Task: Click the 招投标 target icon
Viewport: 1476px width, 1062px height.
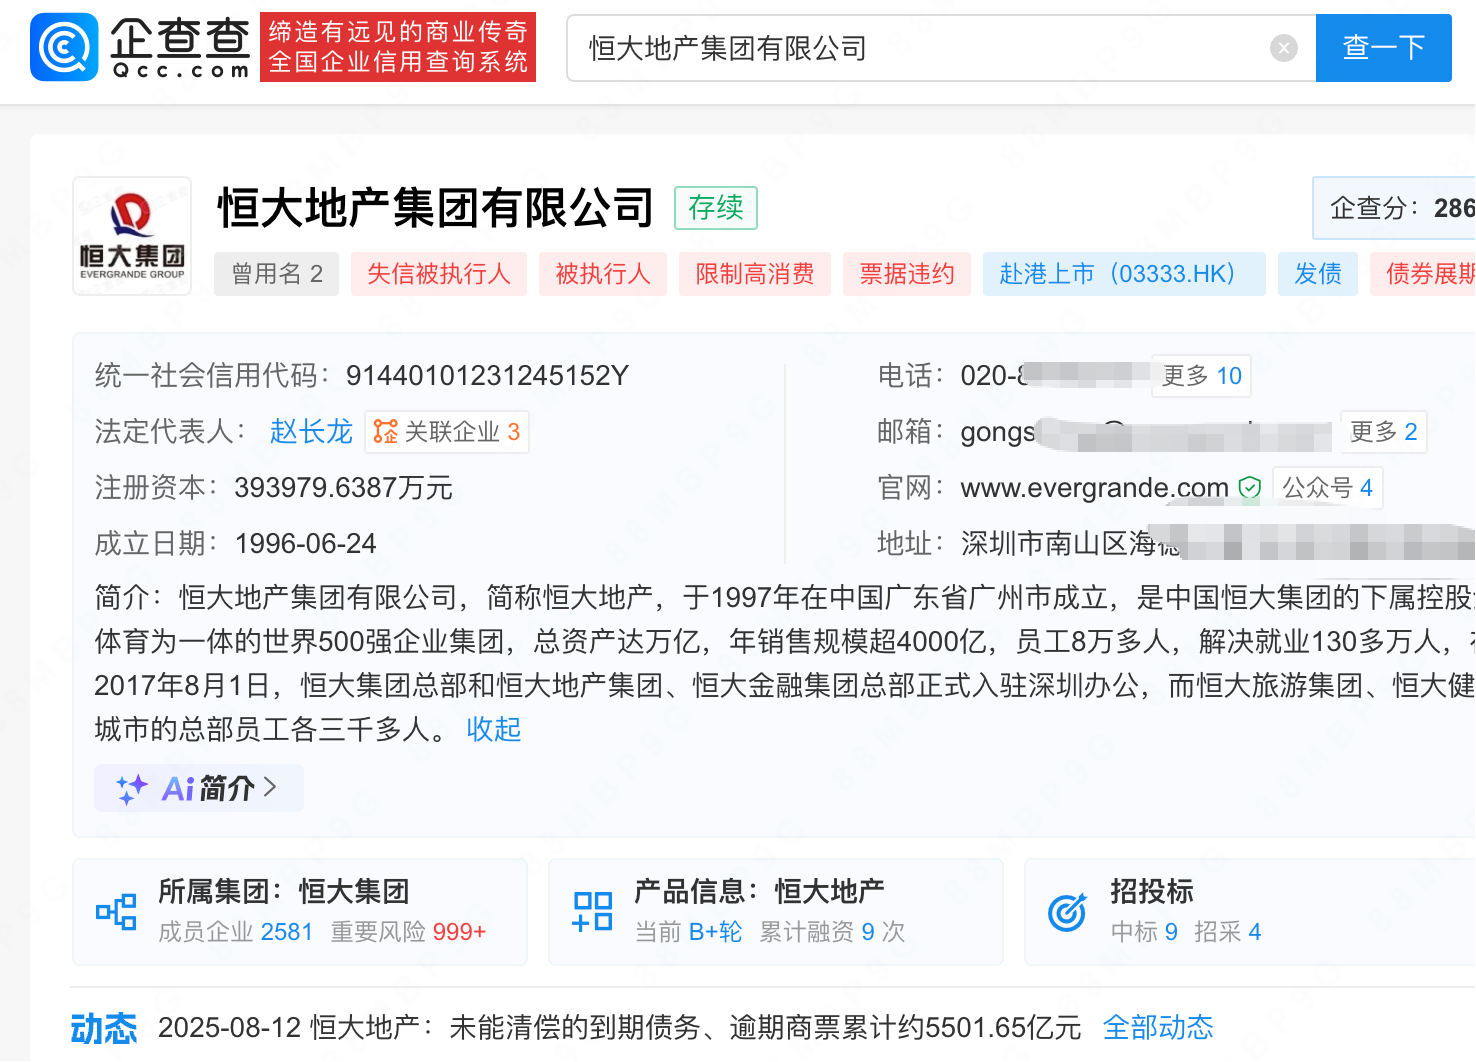Action: pyautogui.click(x=1067, y=912)
